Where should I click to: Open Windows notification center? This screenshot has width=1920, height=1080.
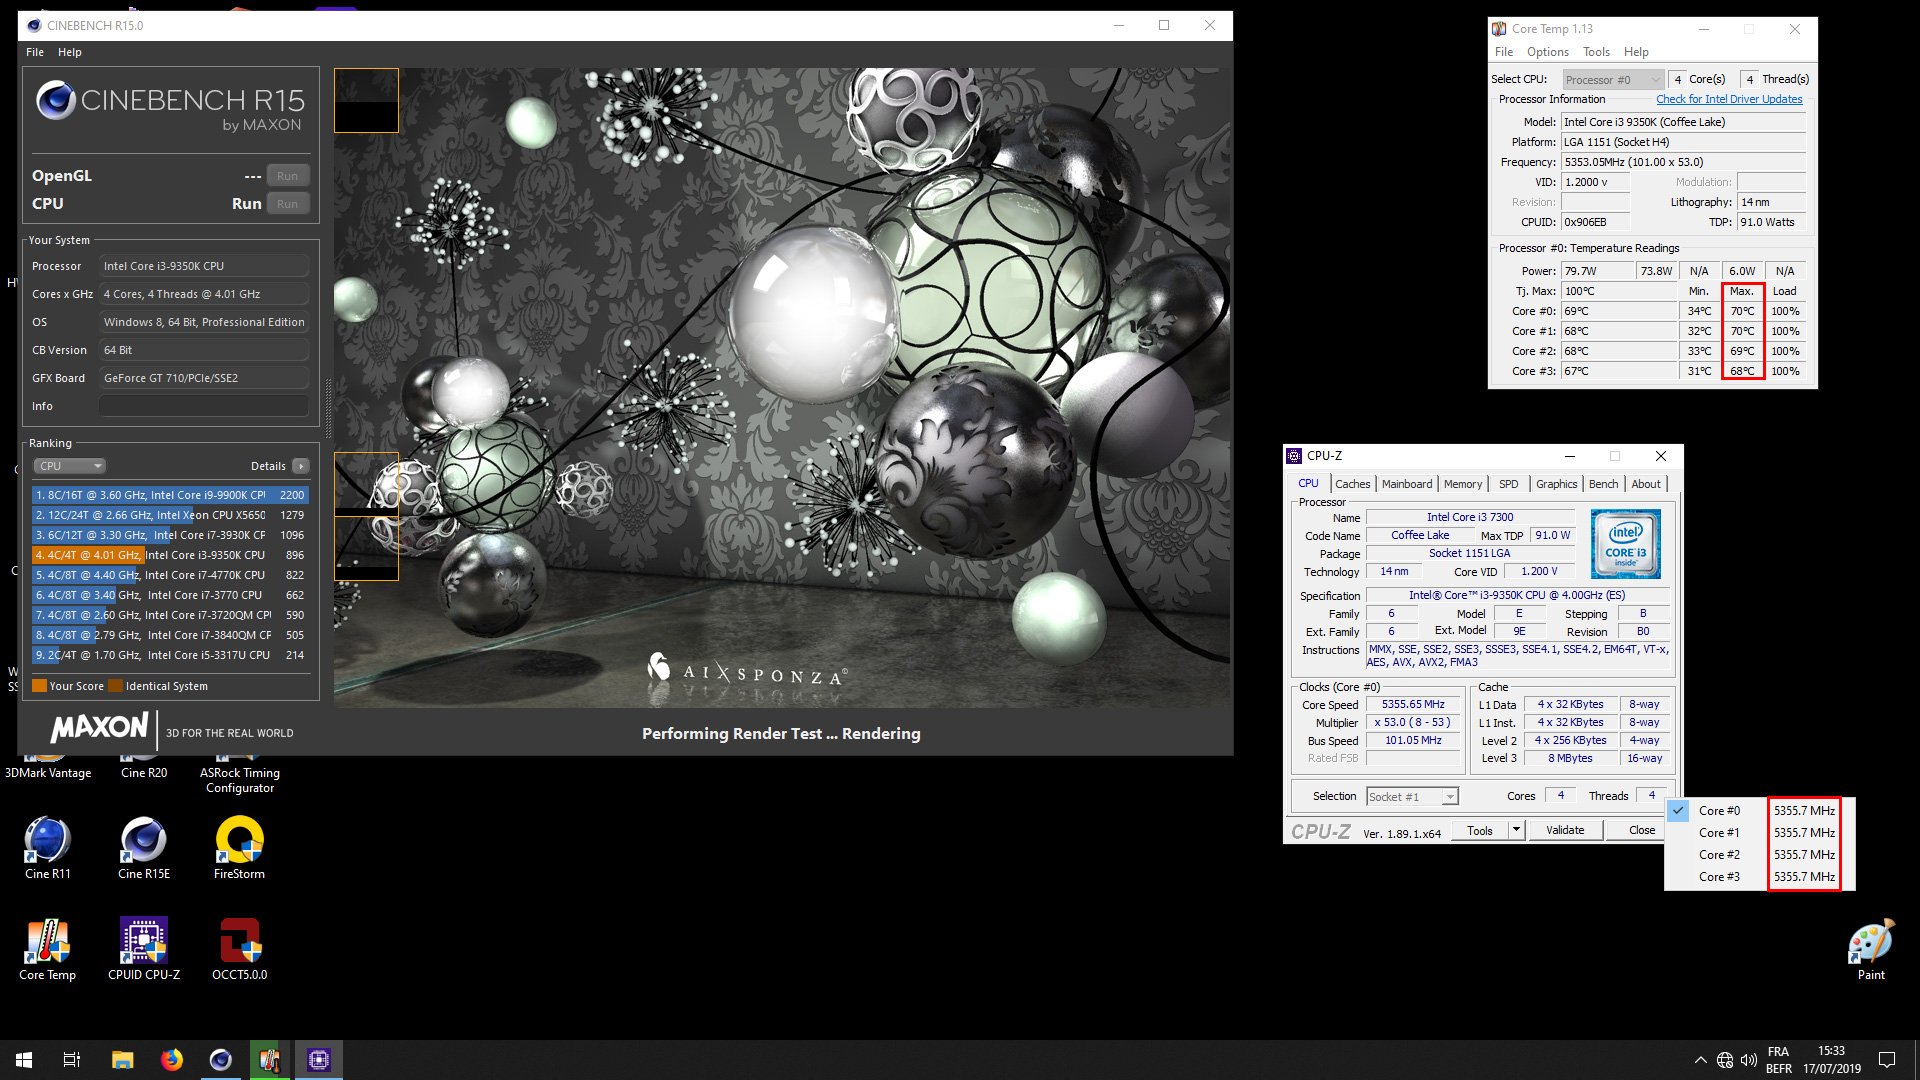point(1887,1060)
